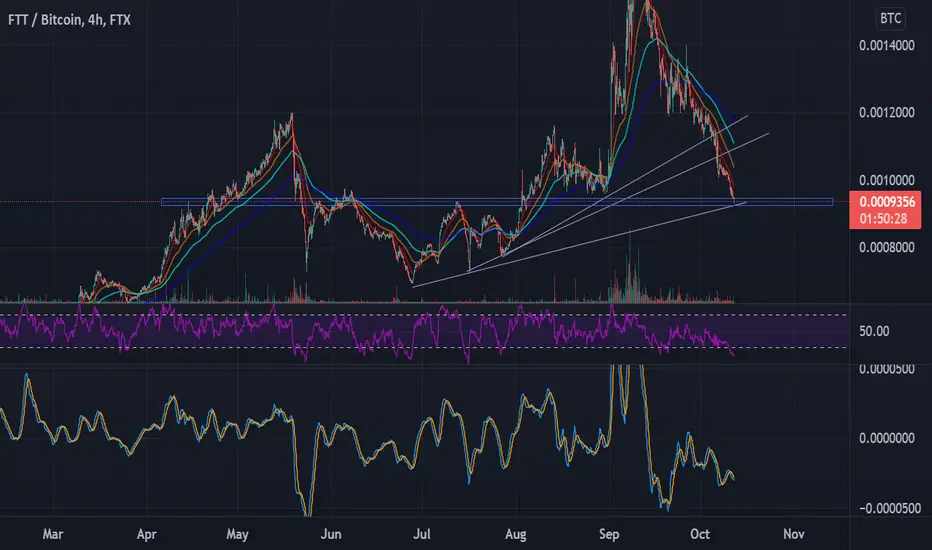The height and width of the screenshot is (550, 932).
Task: Click the 0.0010000 price axis label
Action: (886, 180)
